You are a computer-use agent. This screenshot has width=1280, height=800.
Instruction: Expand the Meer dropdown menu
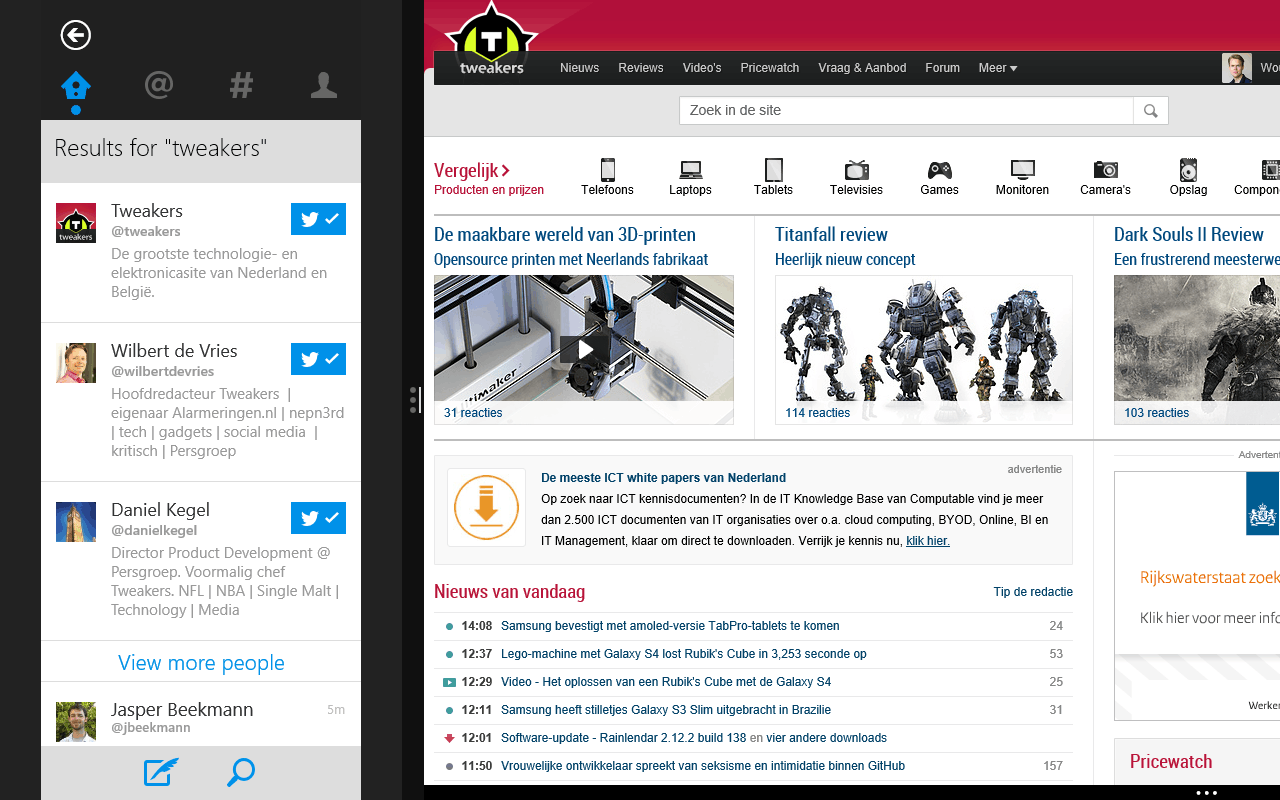997,68
